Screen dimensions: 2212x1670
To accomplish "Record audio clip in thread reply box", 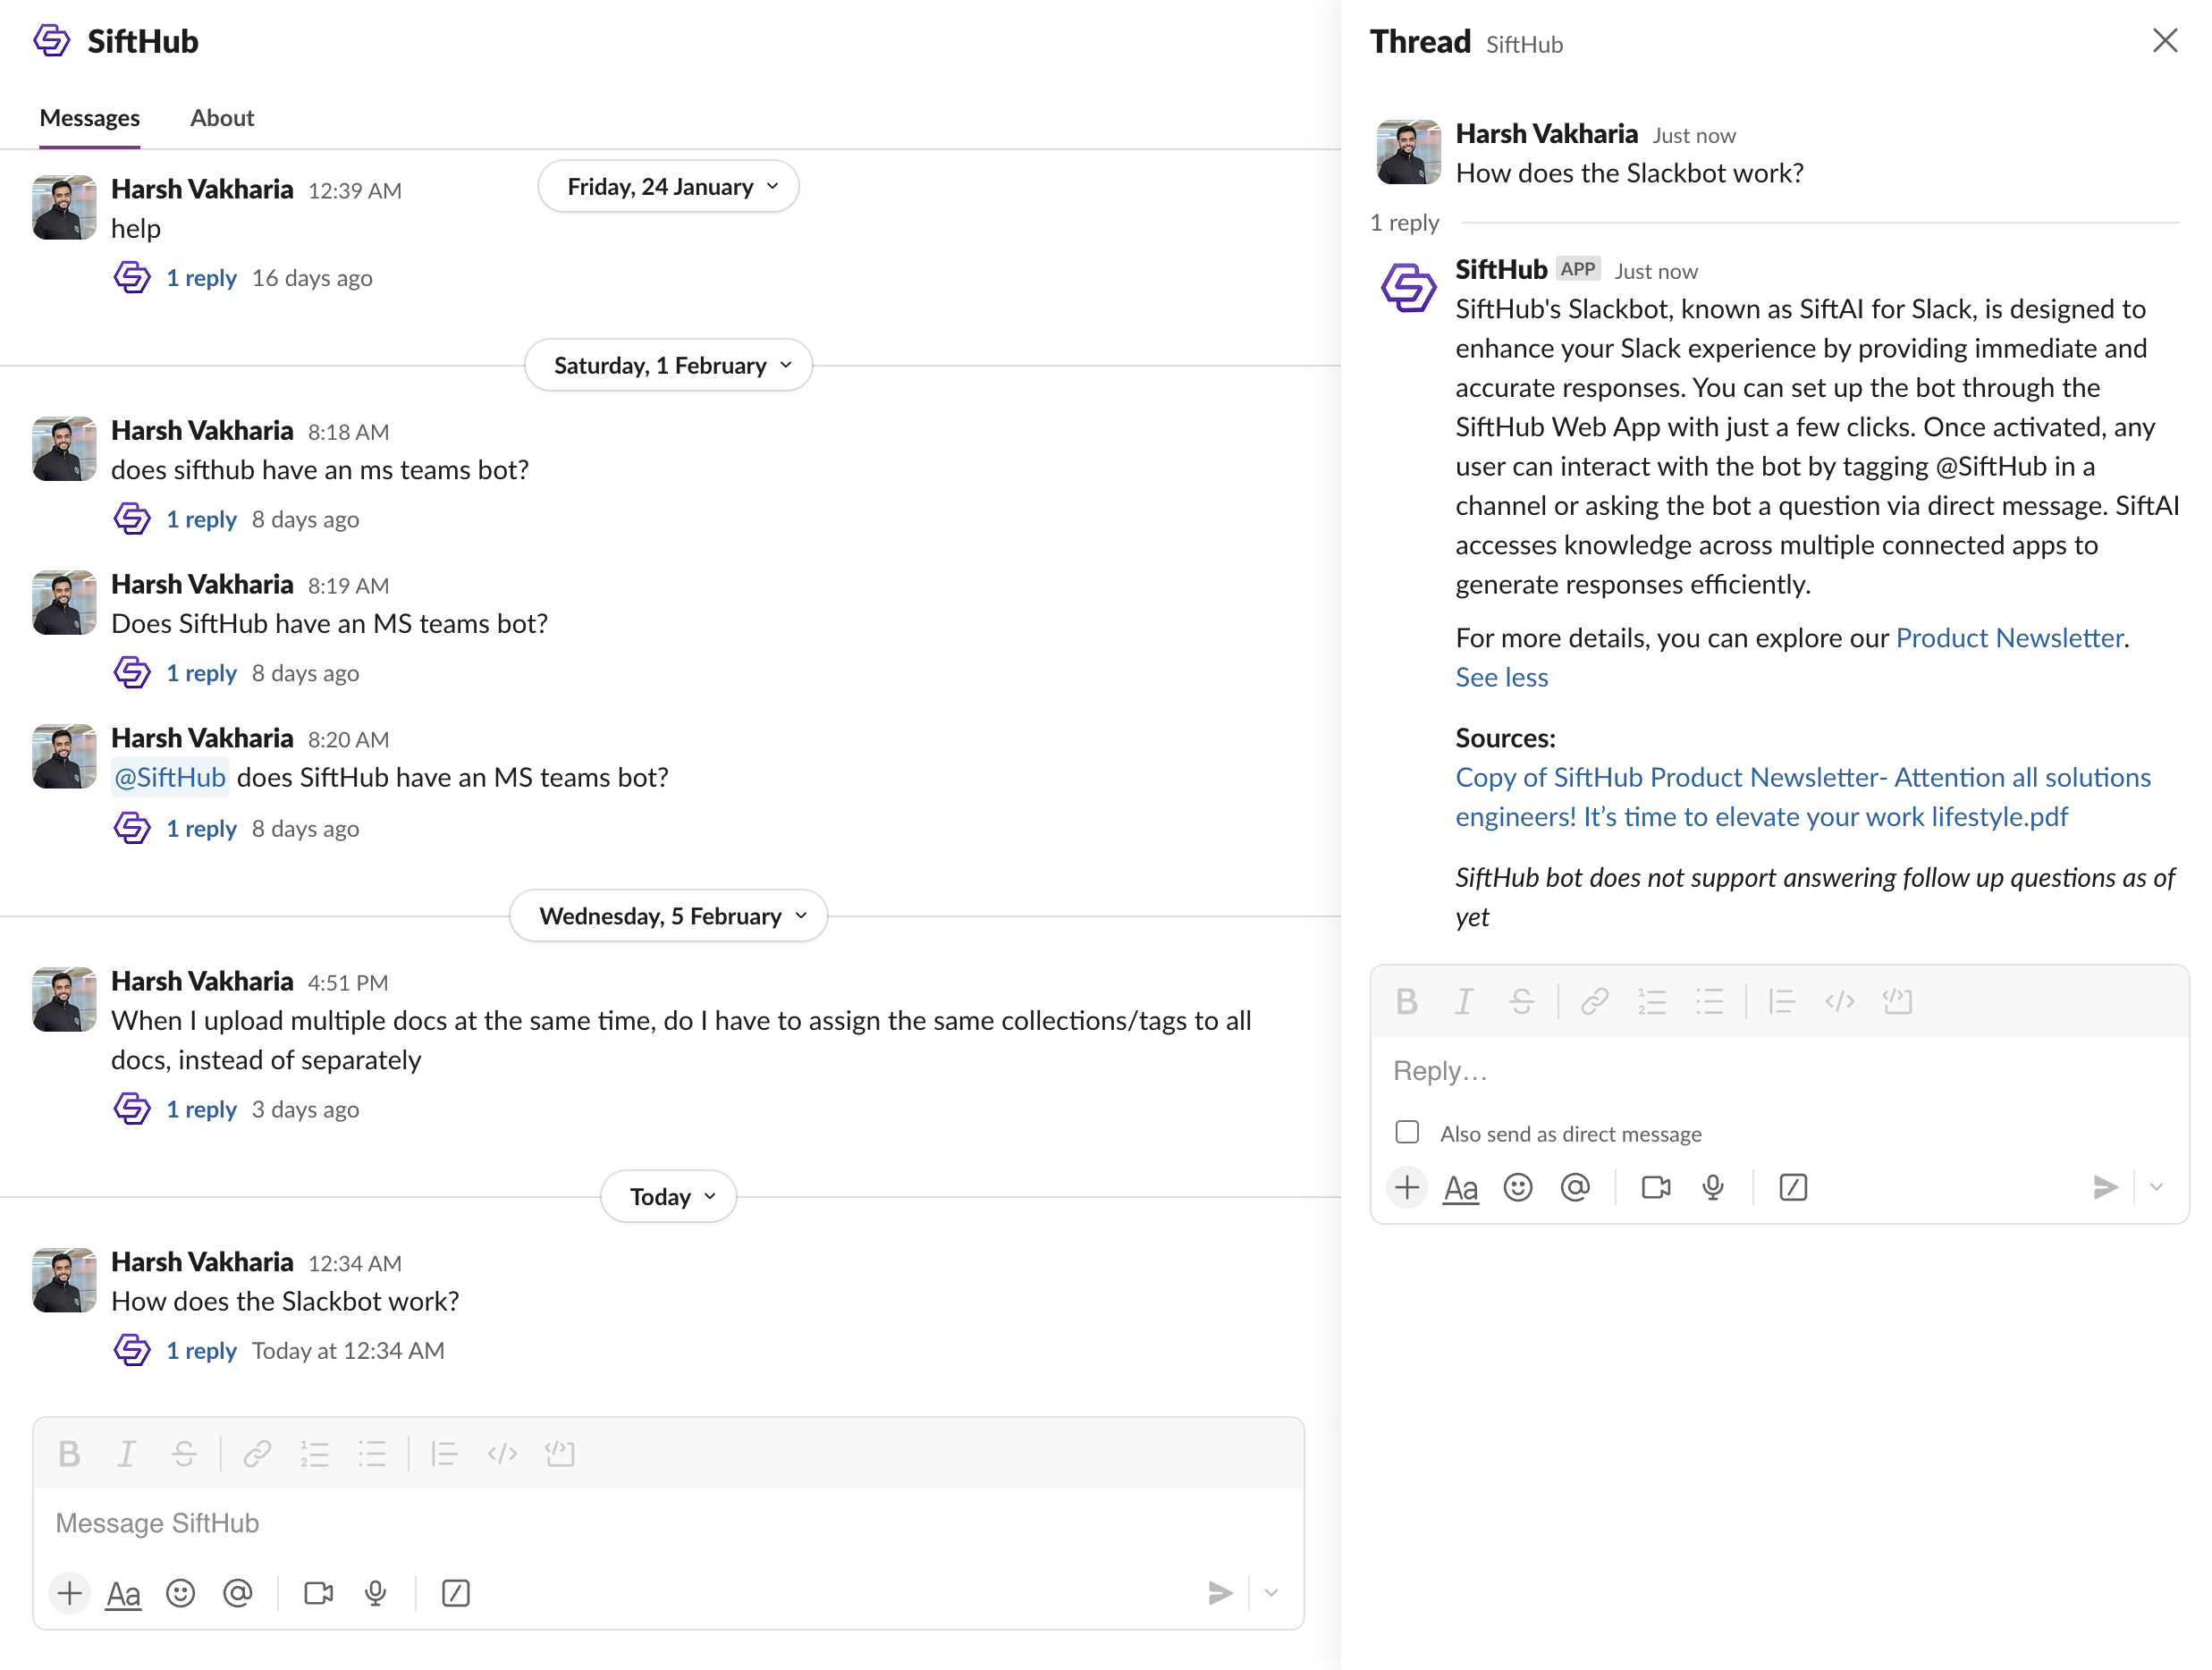I will click(x=1713, y=1187).
